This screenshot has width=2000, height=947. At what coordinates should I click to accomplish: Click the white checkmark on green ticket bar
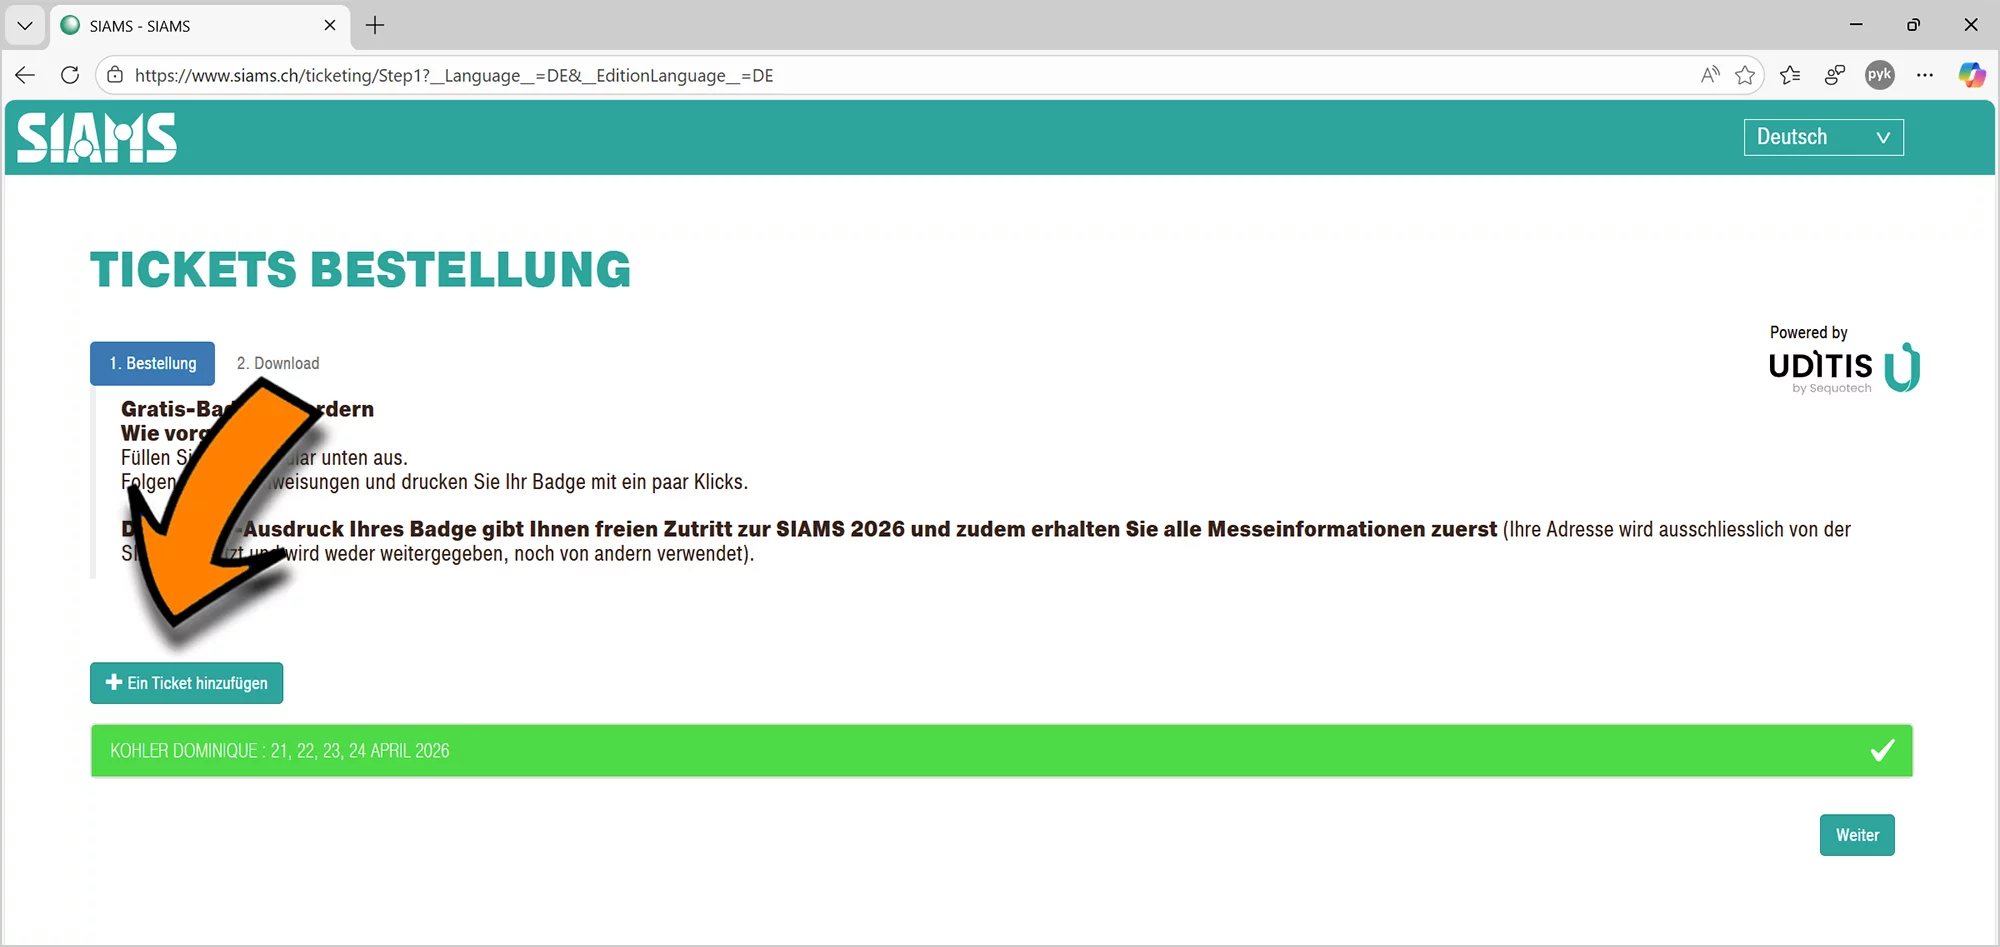pos(1882,750)
